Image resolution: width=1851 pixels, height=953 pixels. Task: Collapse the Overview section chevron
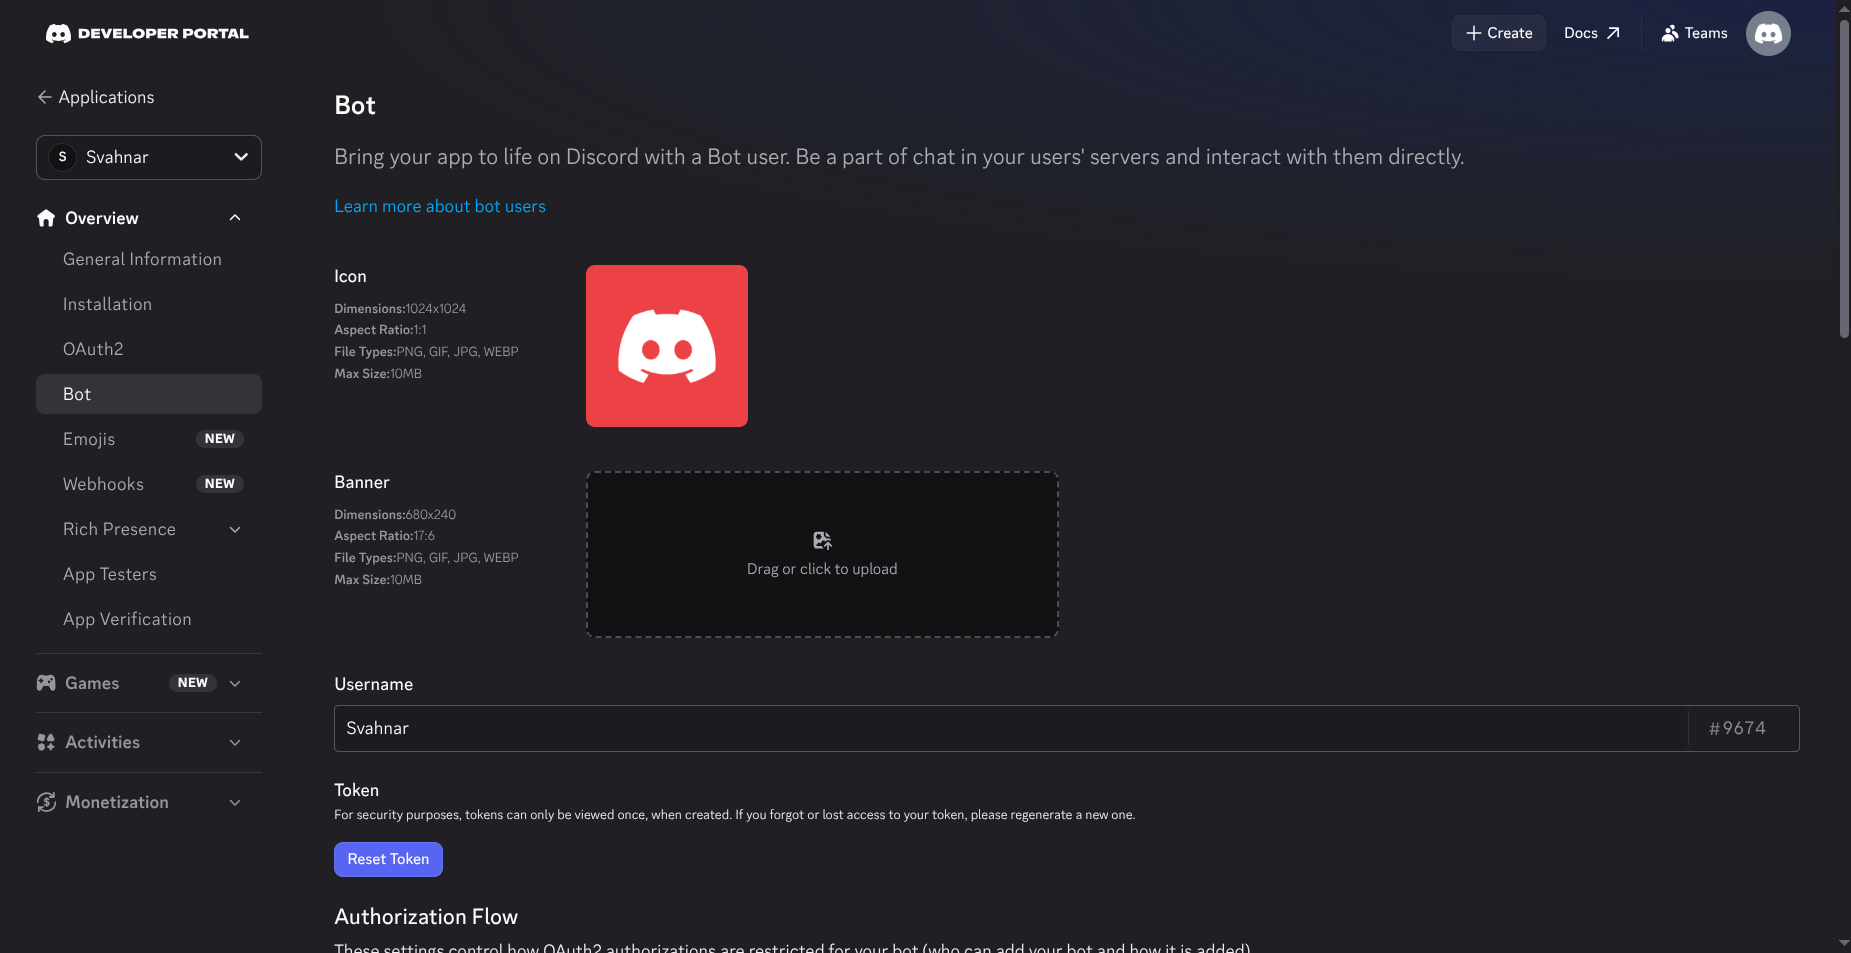[235, 218]
